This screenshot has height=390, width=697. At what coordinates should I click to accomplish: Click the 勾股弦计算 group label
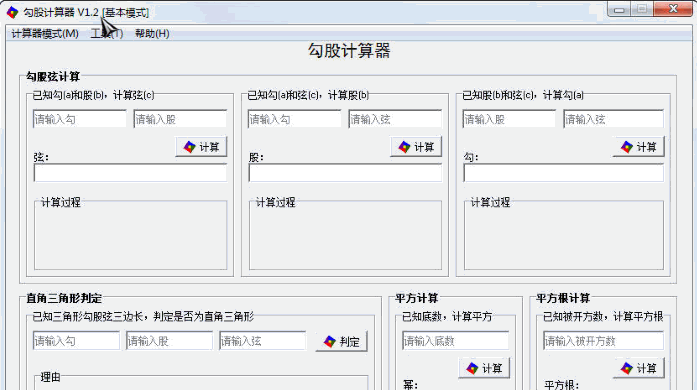point(53,76)
